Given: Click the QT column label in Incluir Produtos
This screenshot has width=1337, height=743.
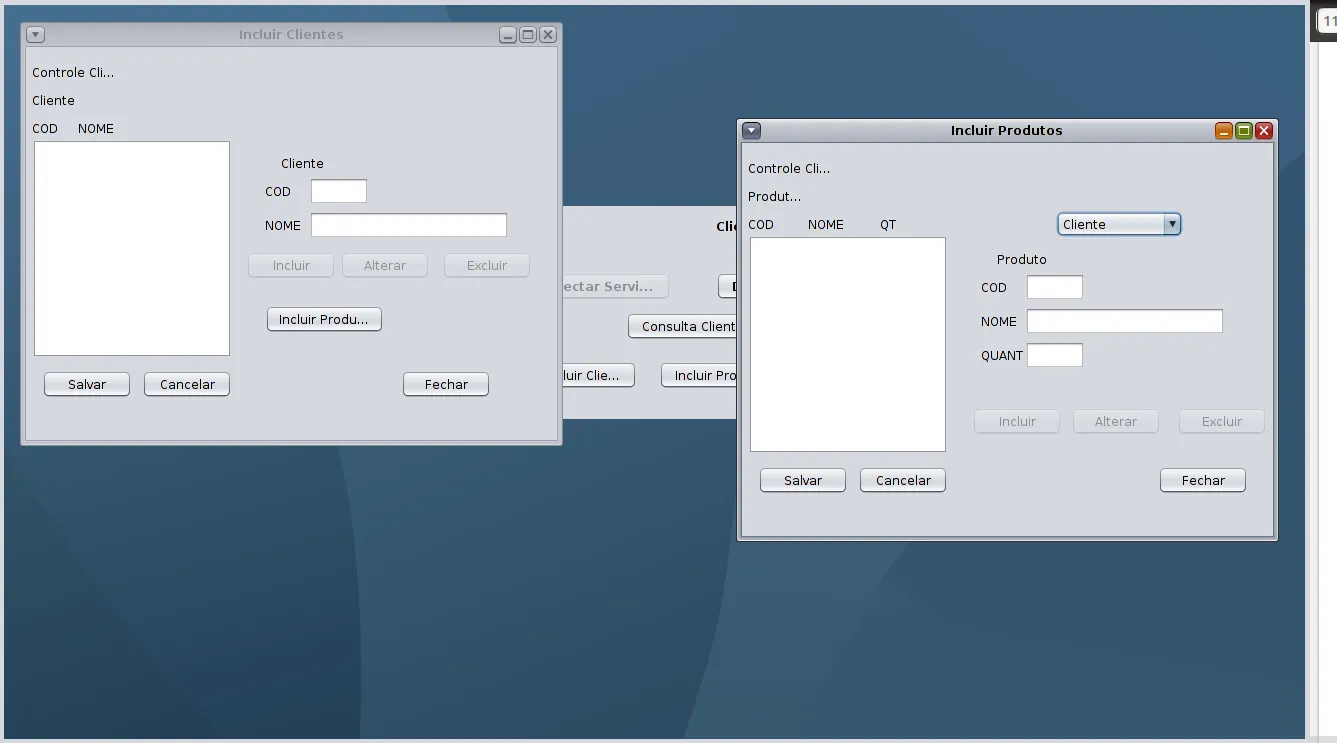Looking at the screenshot, I should tap(888, 224).
